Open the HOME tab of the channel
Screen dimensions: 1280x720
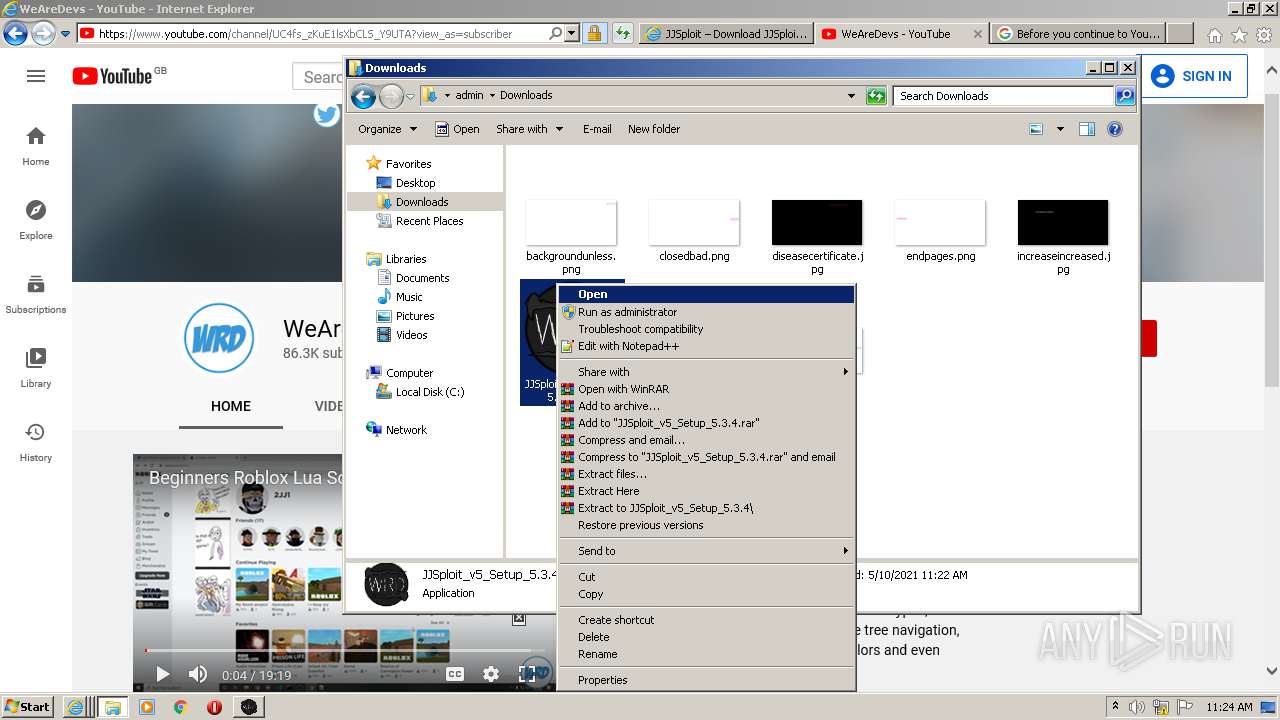click(x=231, y=406)
